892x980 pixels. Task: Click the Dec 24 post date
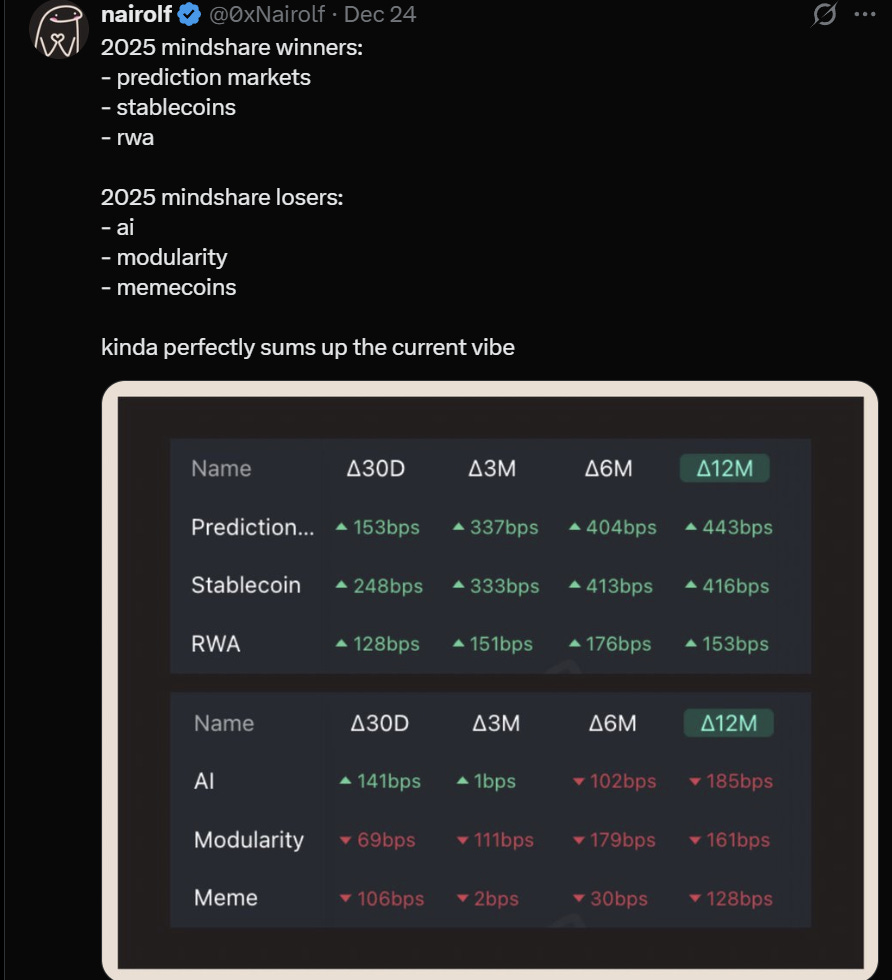[x=380, y=14]
